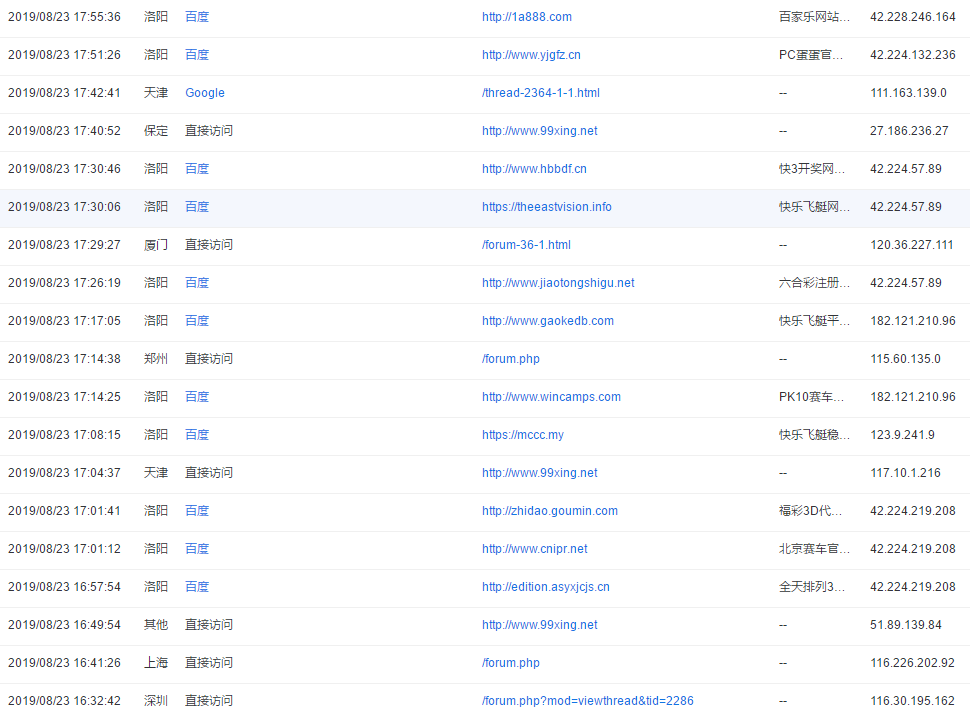Click the keyword cell 全天排列3...
Viewport: 970px width, 717px height.
(x=812, y=586)
